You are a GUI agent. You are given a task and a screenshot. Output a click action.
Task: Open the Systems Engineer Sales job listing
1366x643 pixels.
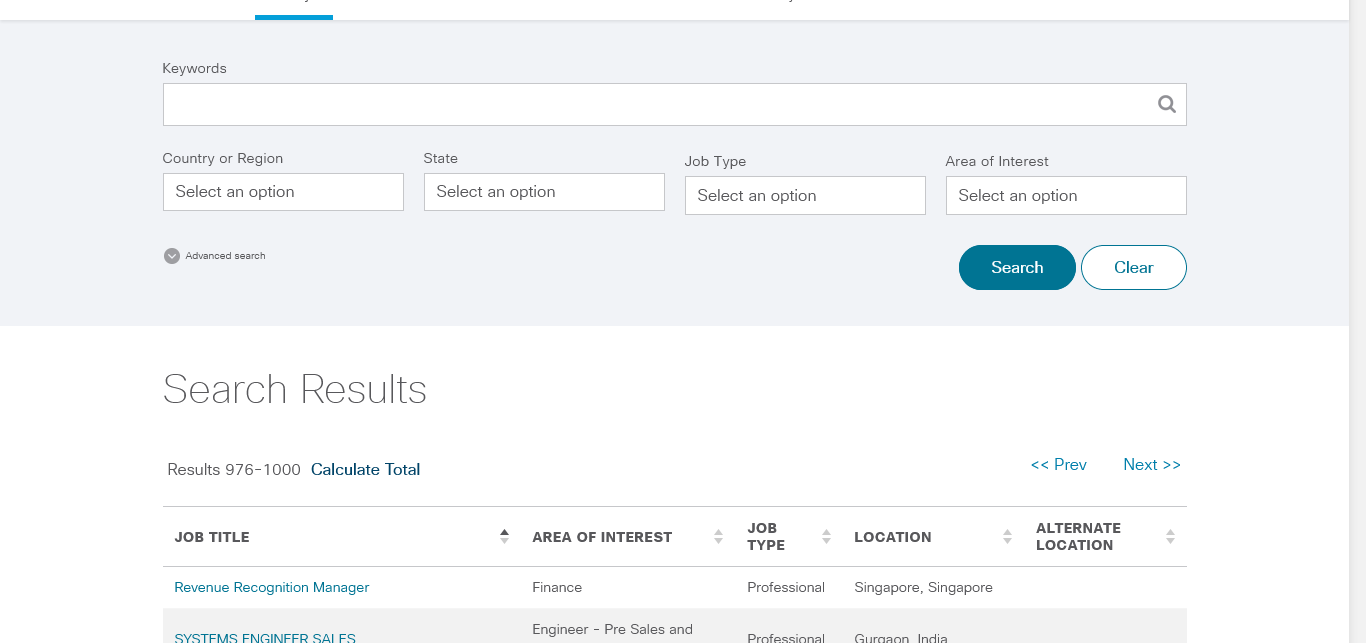click(265, 637)
